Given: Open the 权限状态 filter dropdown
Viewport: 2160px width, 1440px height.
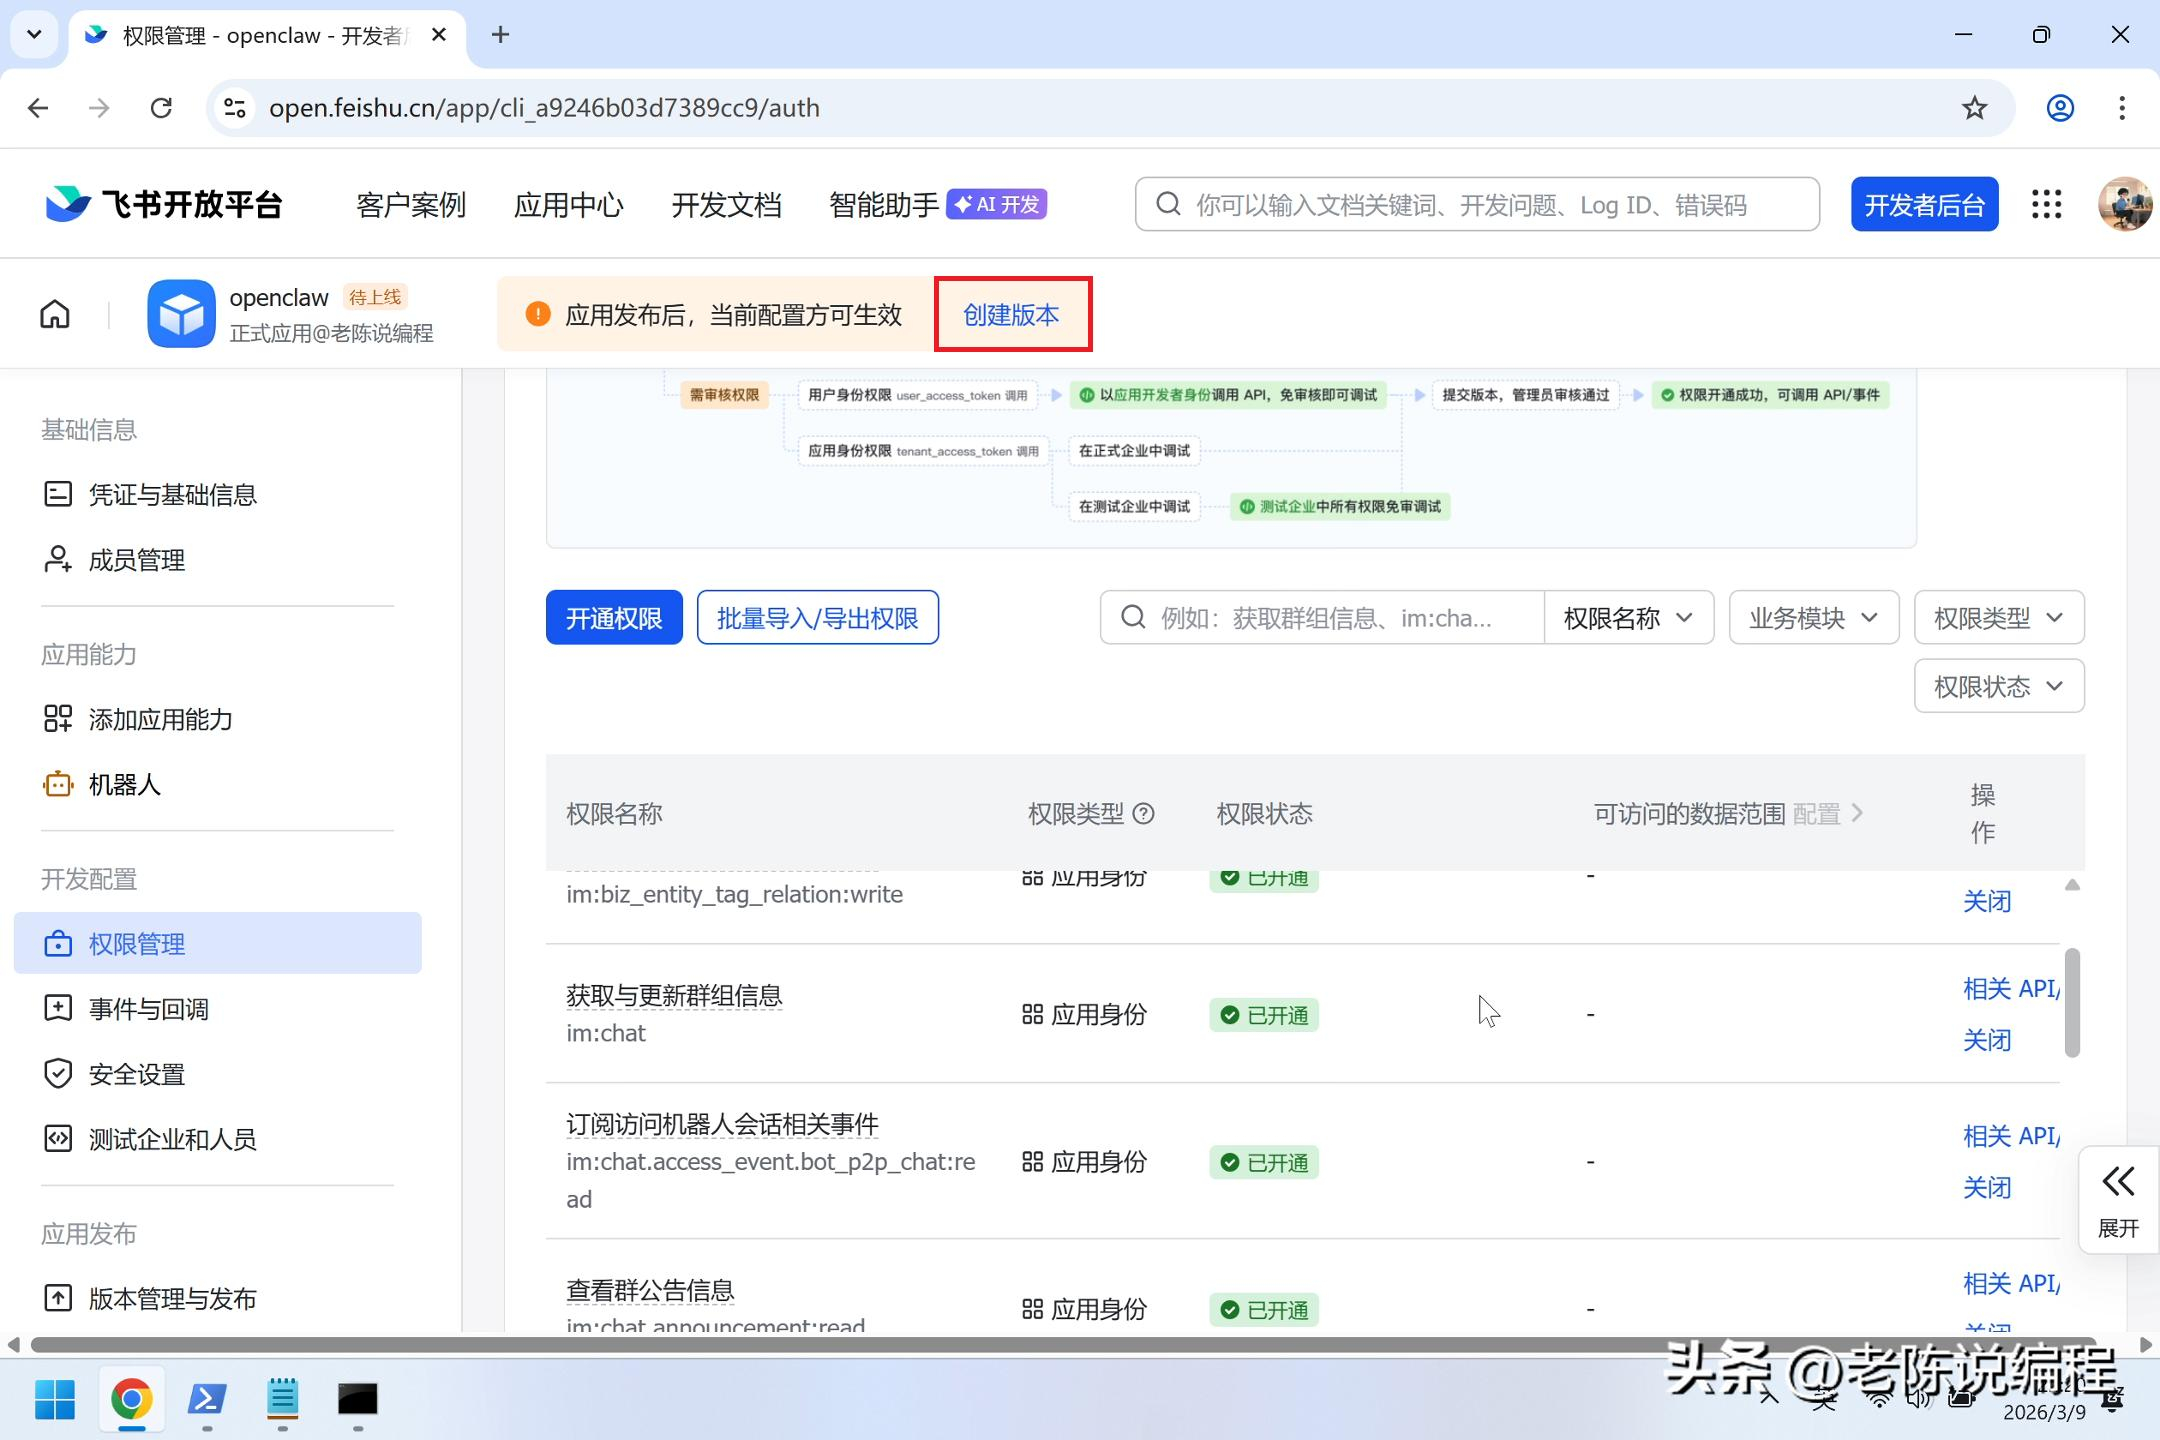Looking at the screenshot, I should pyautogui.click(x=1998, y=687).
